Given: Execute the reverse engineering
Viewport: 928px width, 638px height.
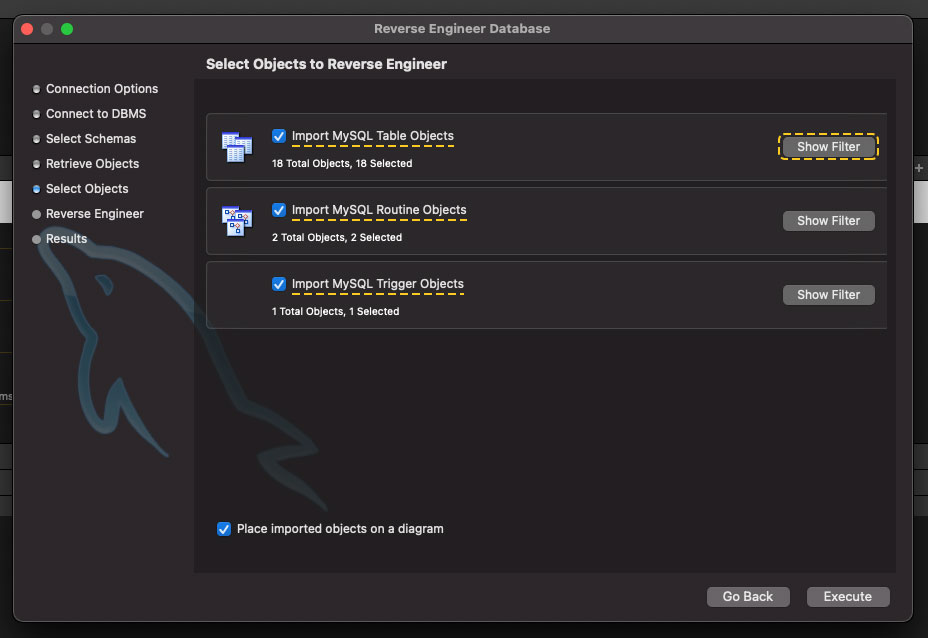Looking at the screenshot, I should pyautogui.click(x=848, y=597).
